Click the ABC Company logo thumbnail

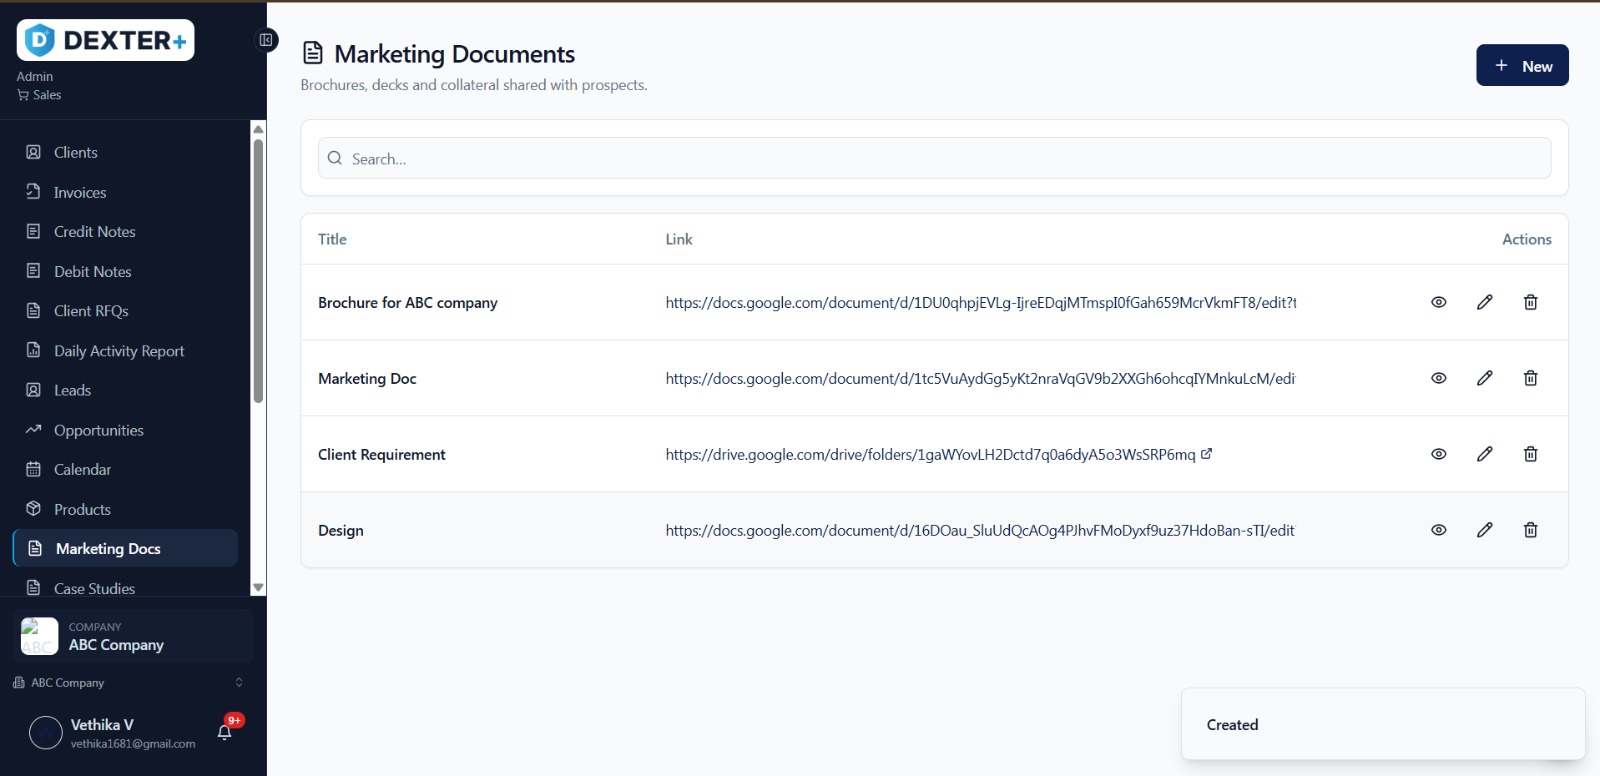tap(40, 636)
